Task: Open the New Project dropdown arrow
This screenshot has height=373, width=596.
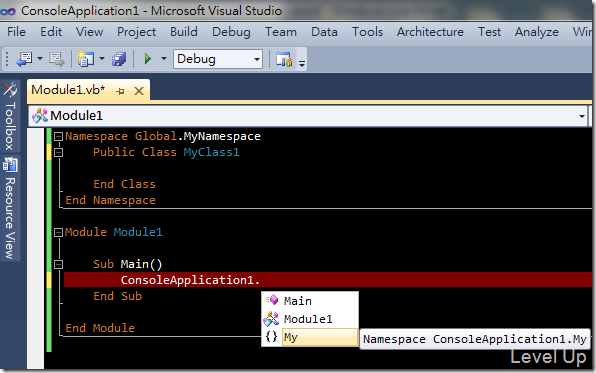Action: tap(102, 59)
